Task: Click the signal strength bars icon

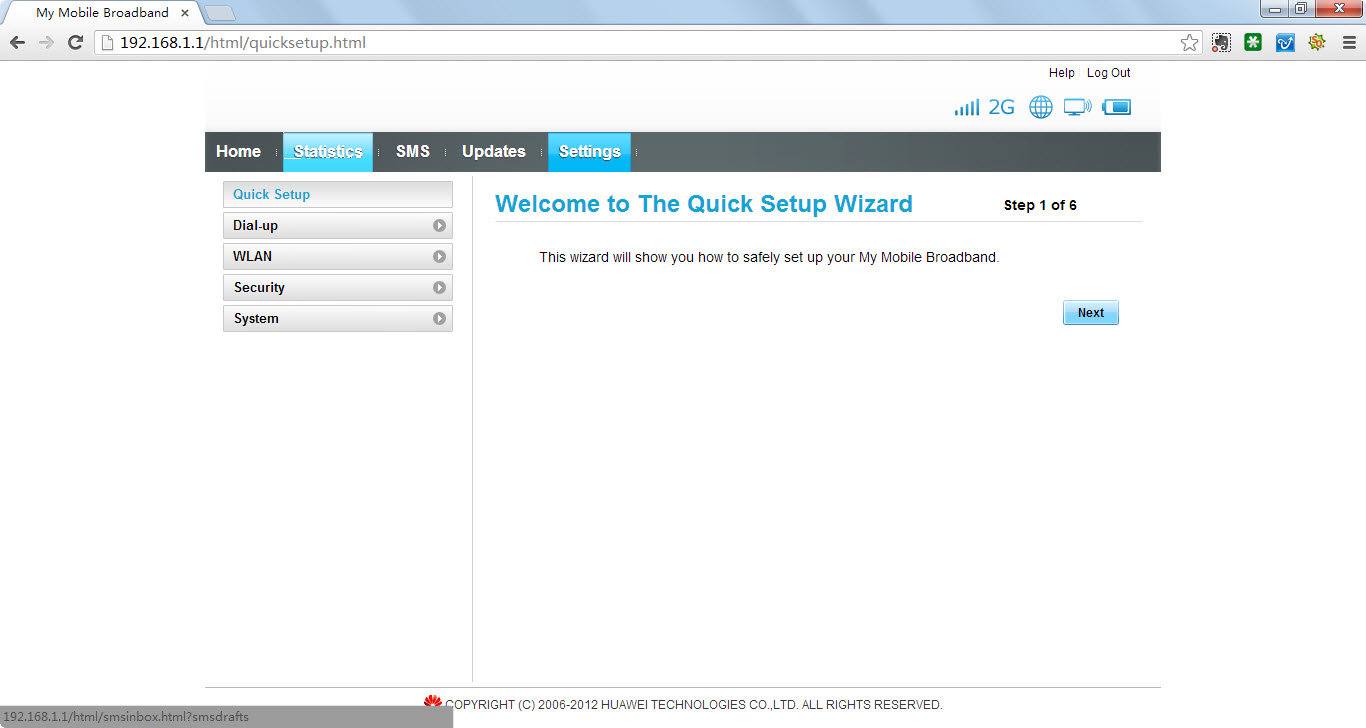Action: click(966, 107)
